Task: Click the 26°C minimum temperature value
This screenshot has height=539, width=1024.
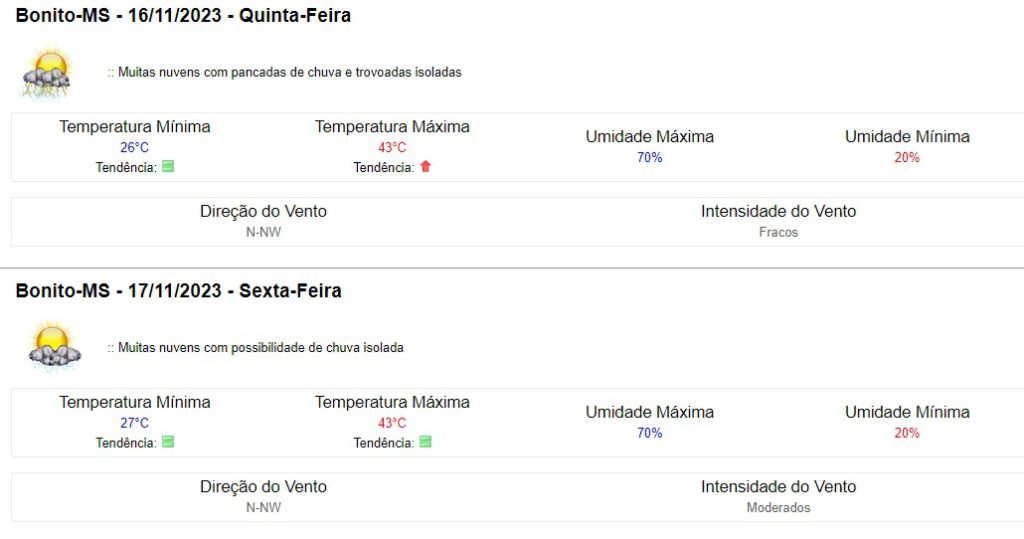Action: pos(134,147)
